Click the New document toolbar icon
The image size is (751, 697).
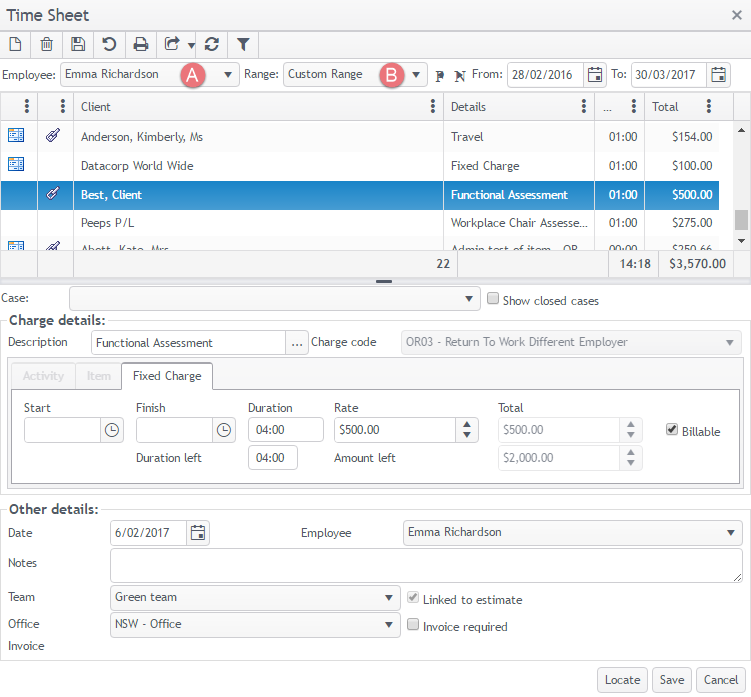coord(15,44)
